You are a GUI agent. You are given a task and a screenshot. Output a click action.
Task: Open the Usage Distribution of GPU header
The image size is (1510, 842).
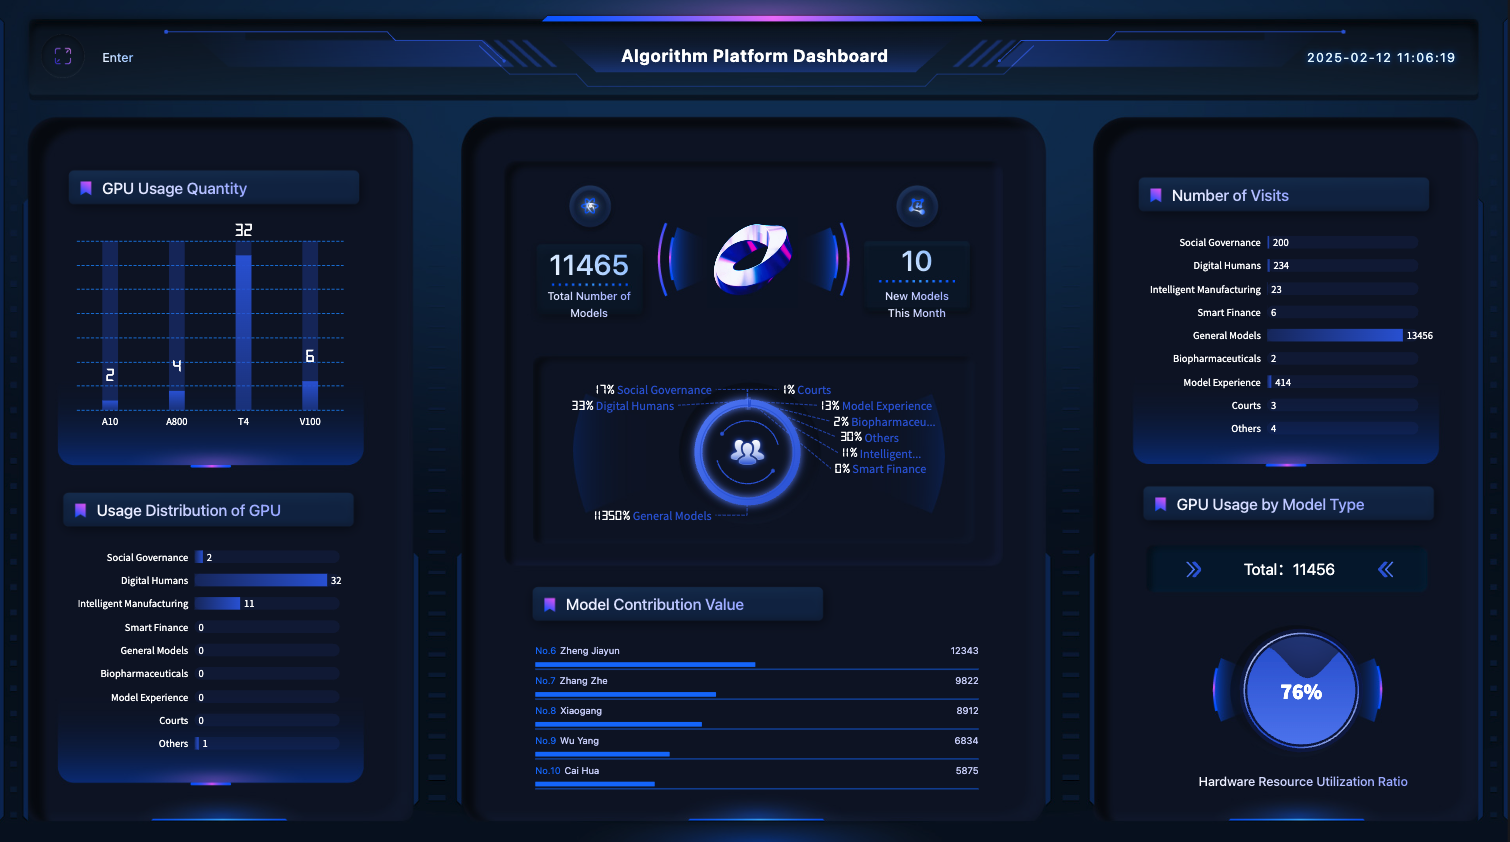pyautogui.click(x=188, y=510)
